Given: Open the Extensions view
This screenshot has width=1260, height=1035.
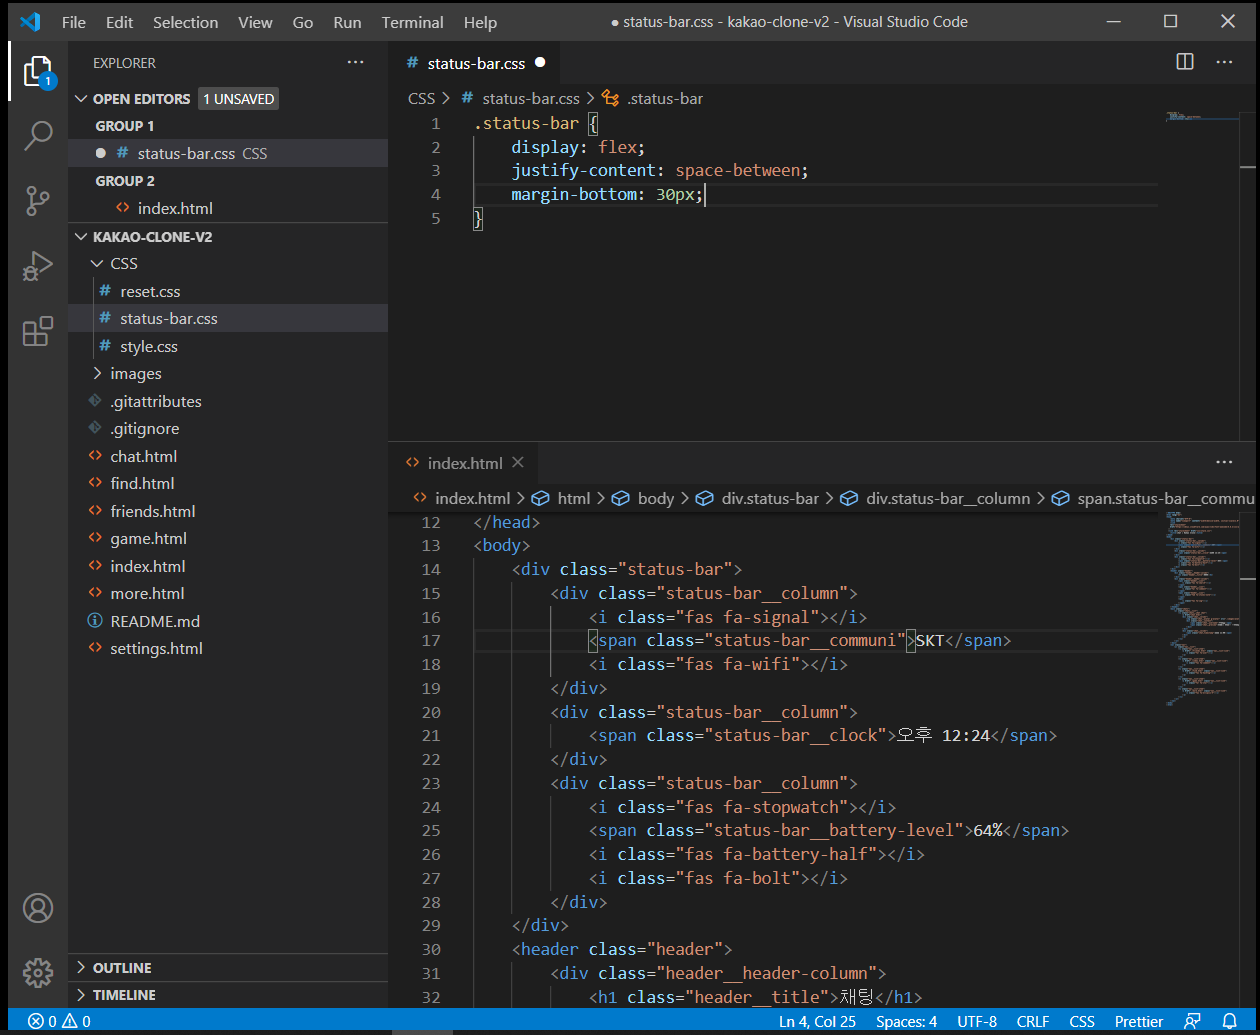Looking at the screenshot, I should tap(38, 332).
